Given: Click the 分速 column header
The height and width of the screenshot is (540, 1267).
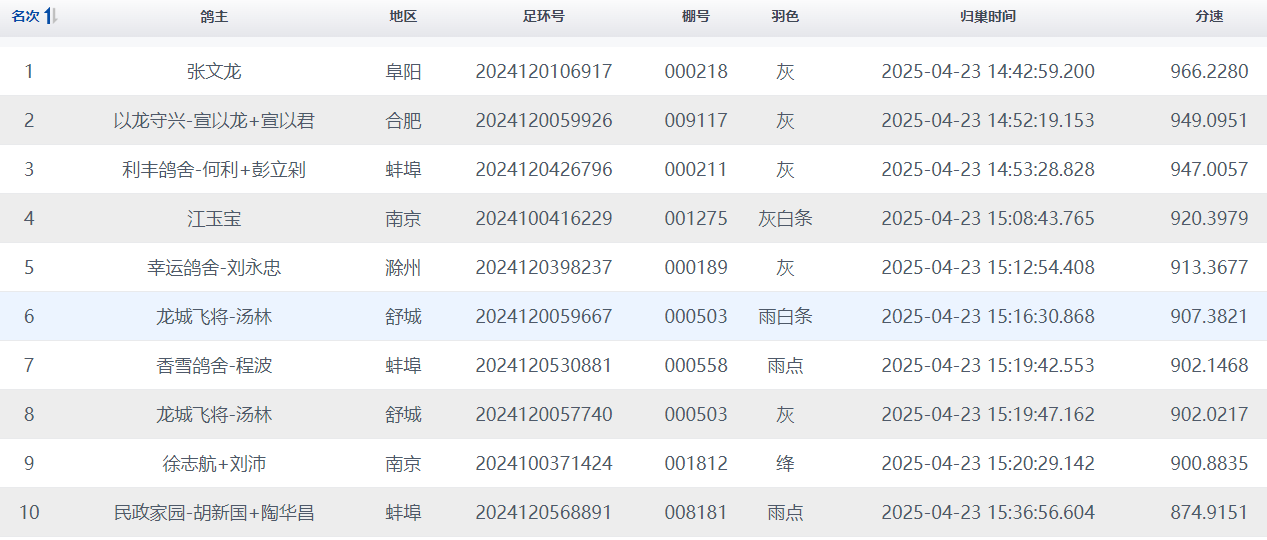Looking at the screenshot, I should point(1208,17).
